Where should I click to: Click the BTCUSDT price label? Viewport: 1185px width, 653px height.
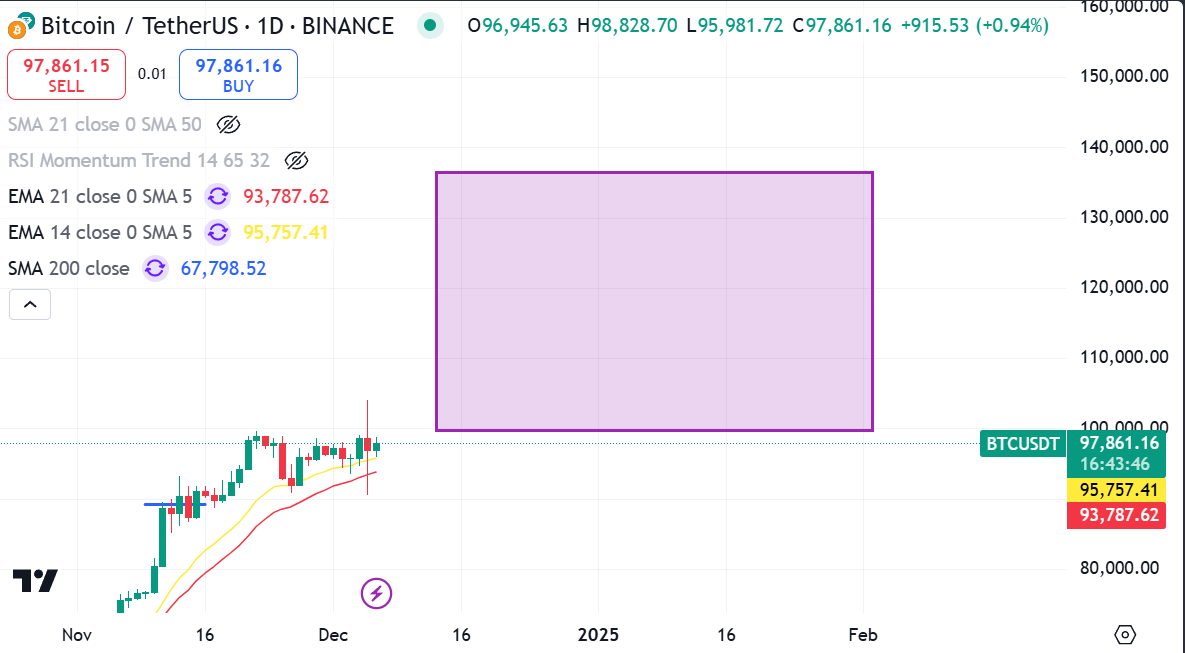tap(1022, 444)
